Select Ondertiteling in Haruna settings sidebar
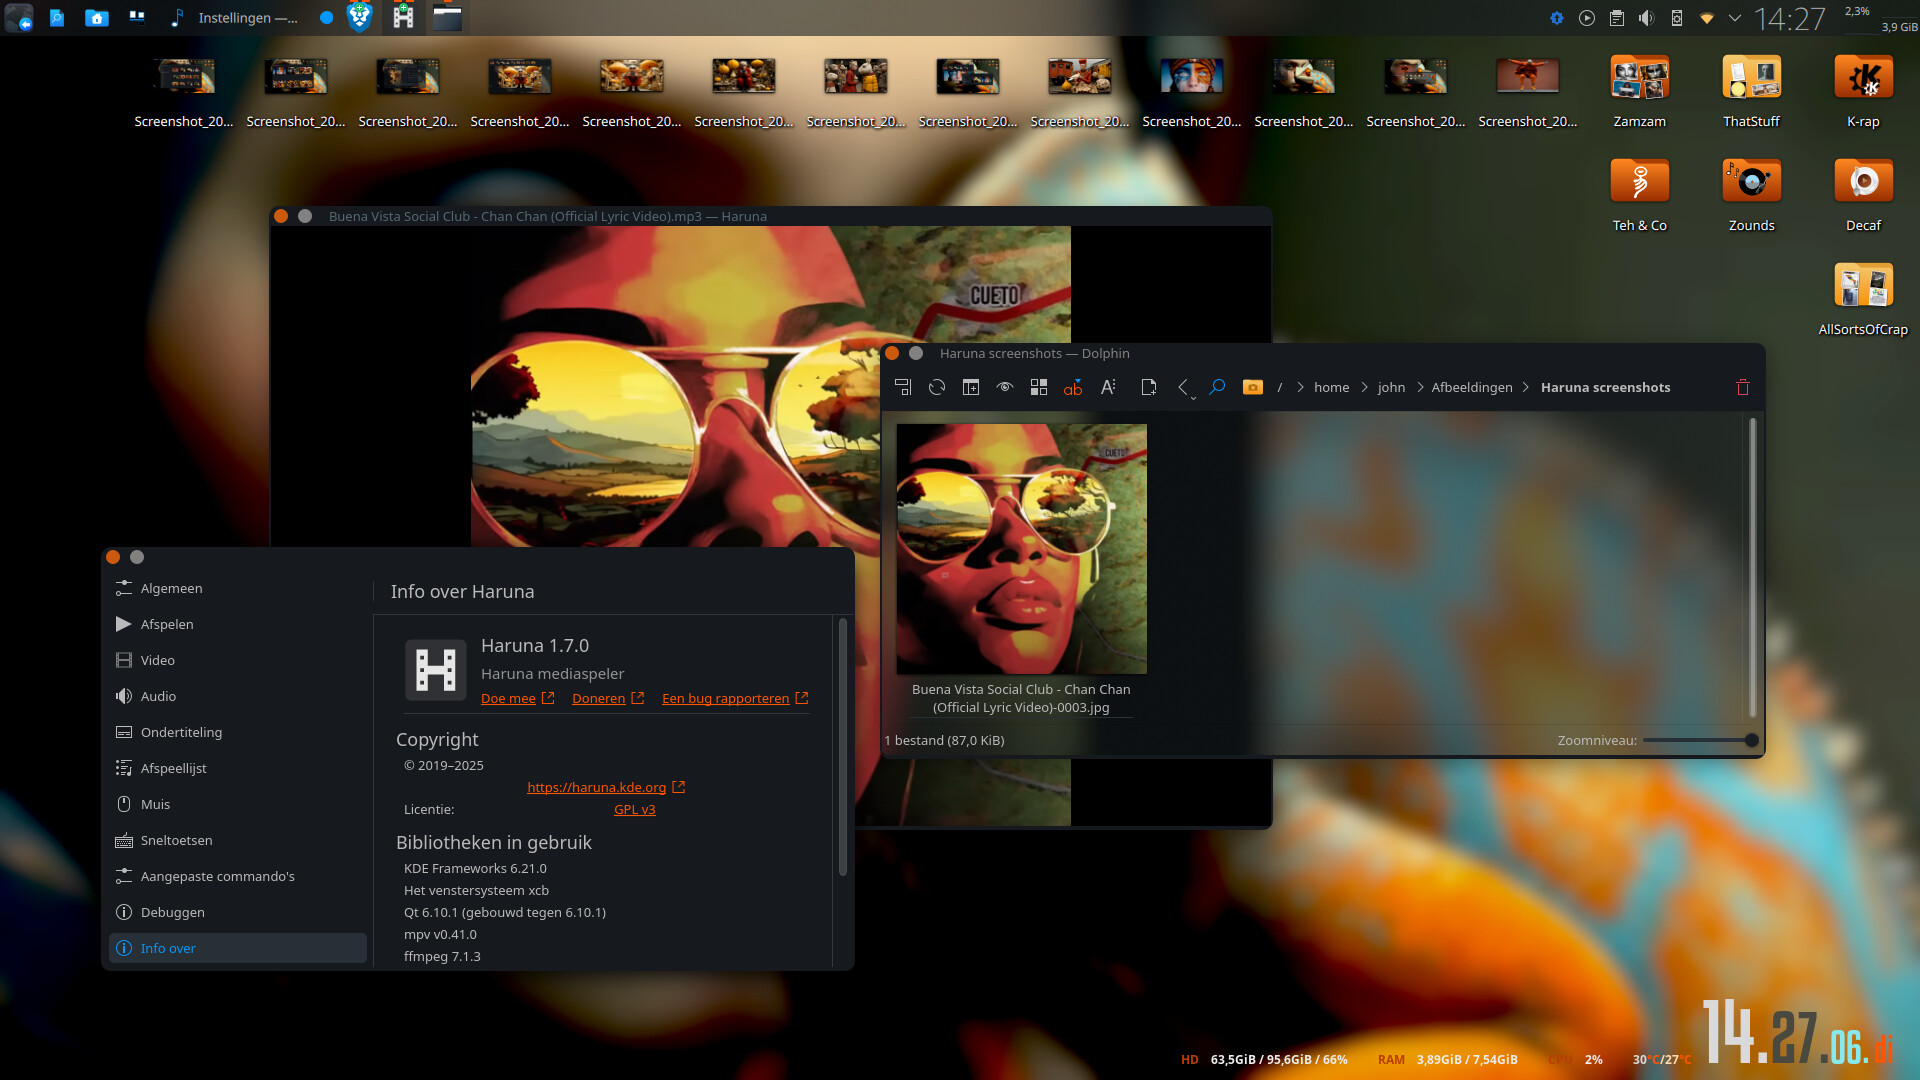1920x1080 pixels. pos(181,732)
